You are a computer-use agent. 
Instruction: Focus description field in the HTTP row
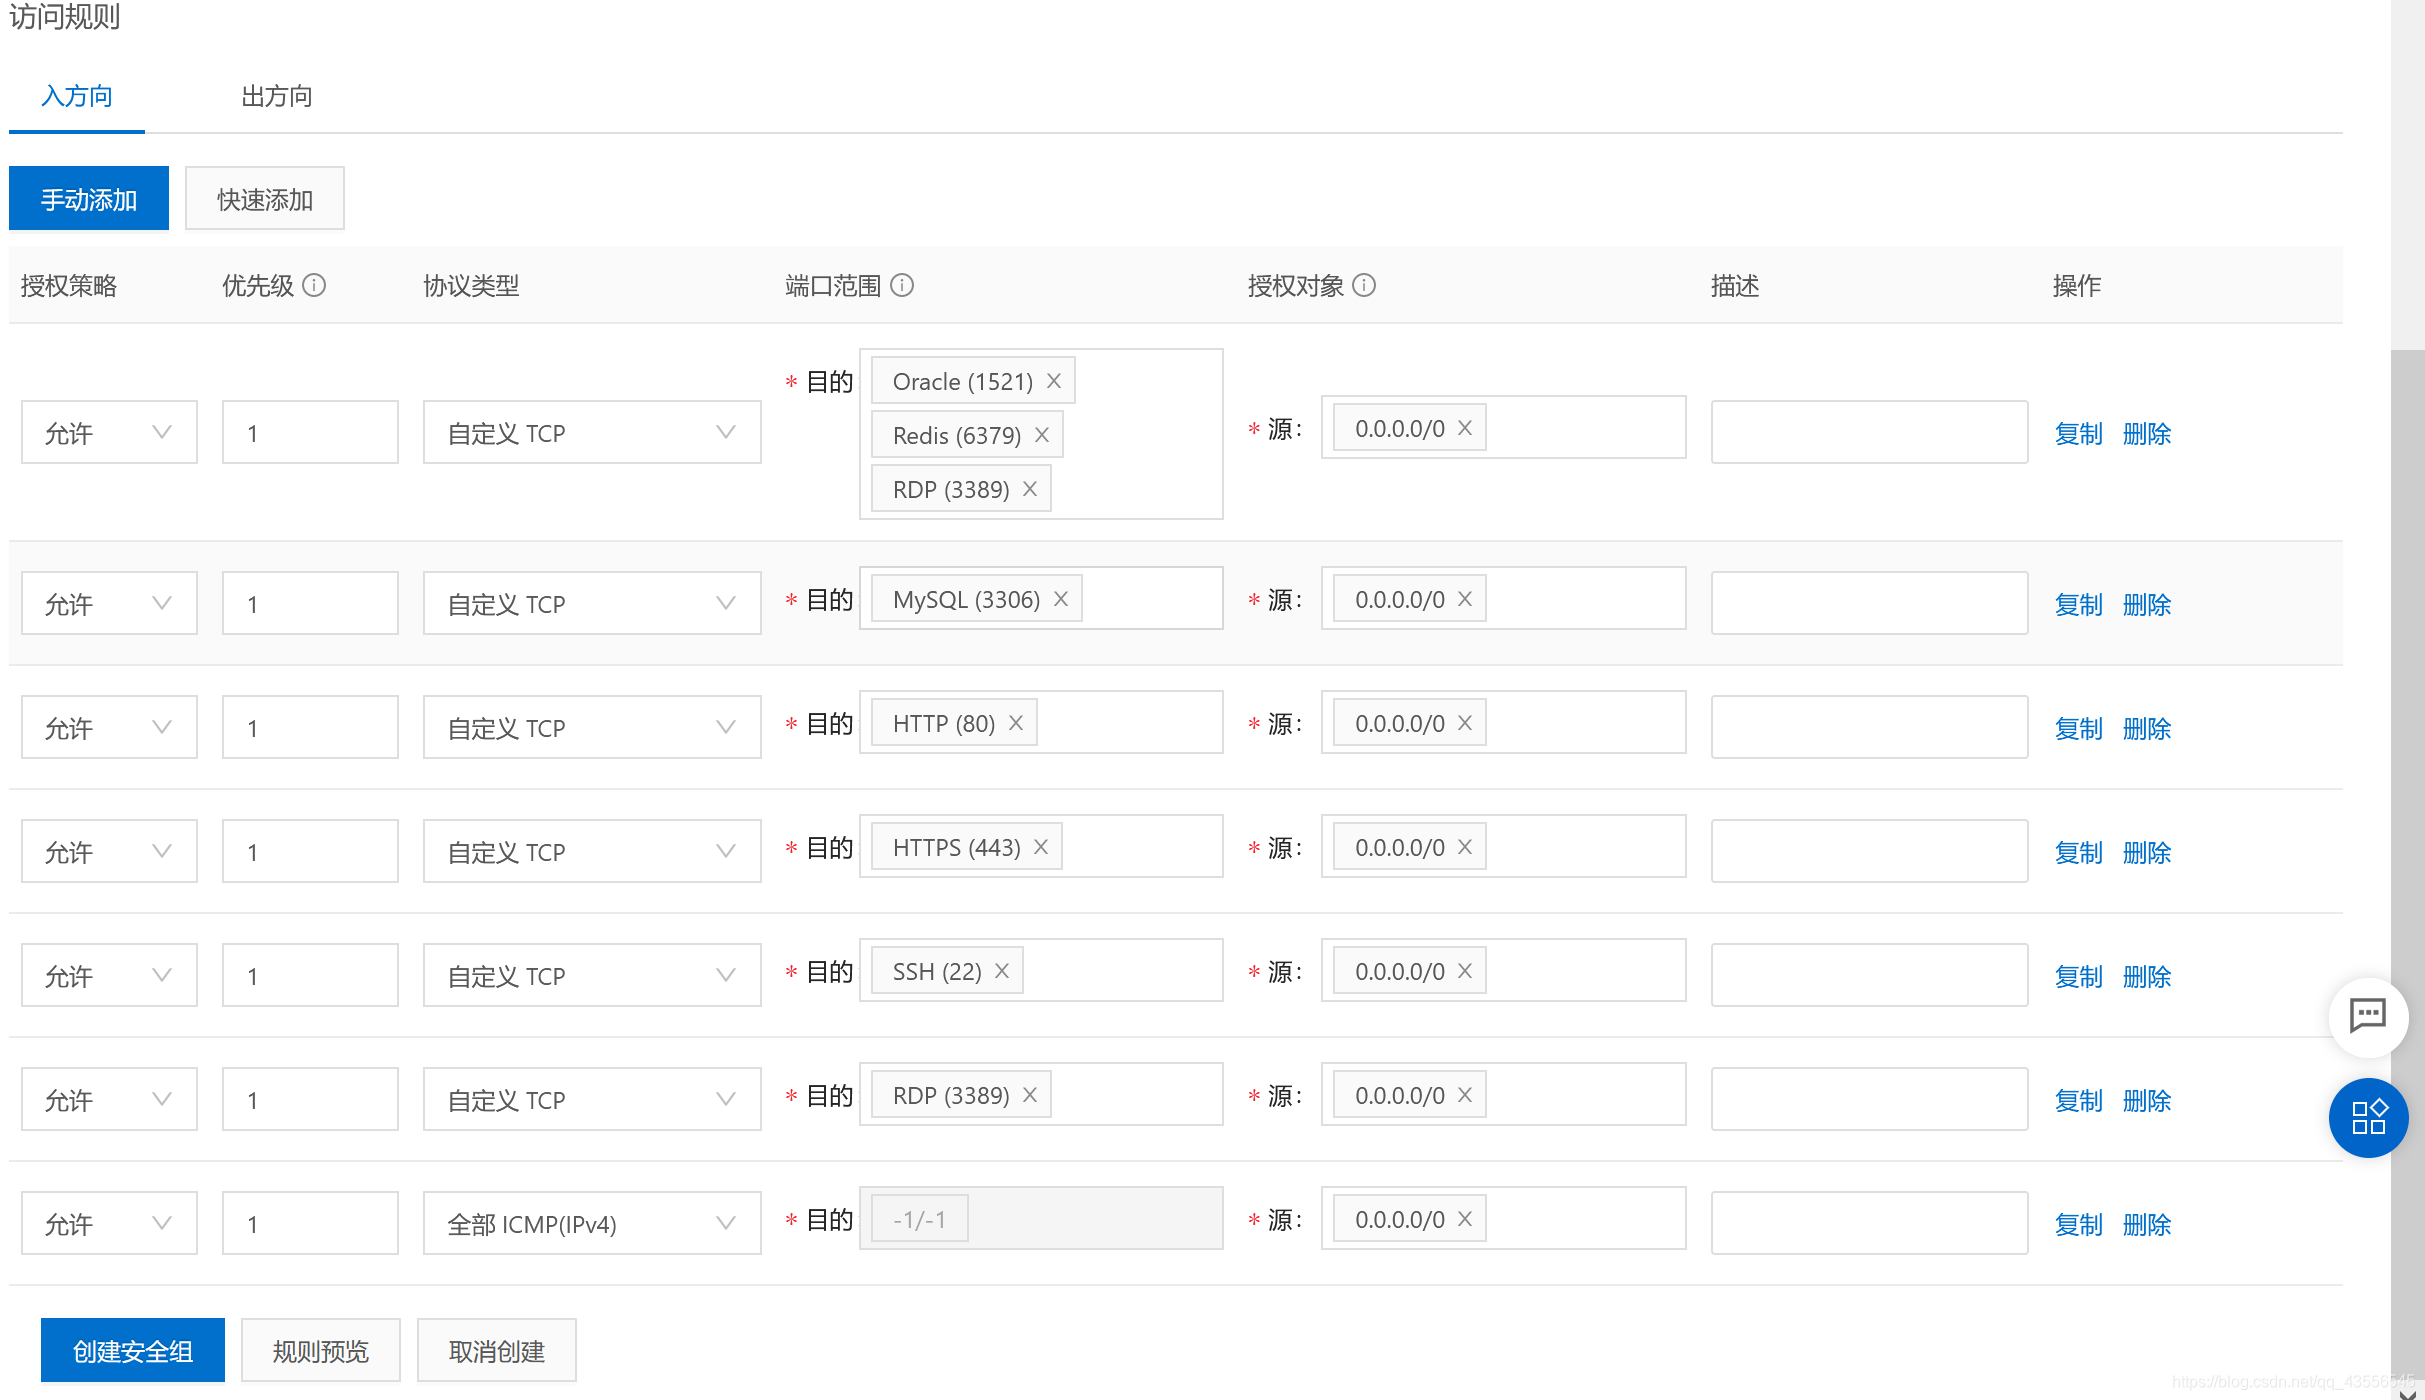[1869, 728]
